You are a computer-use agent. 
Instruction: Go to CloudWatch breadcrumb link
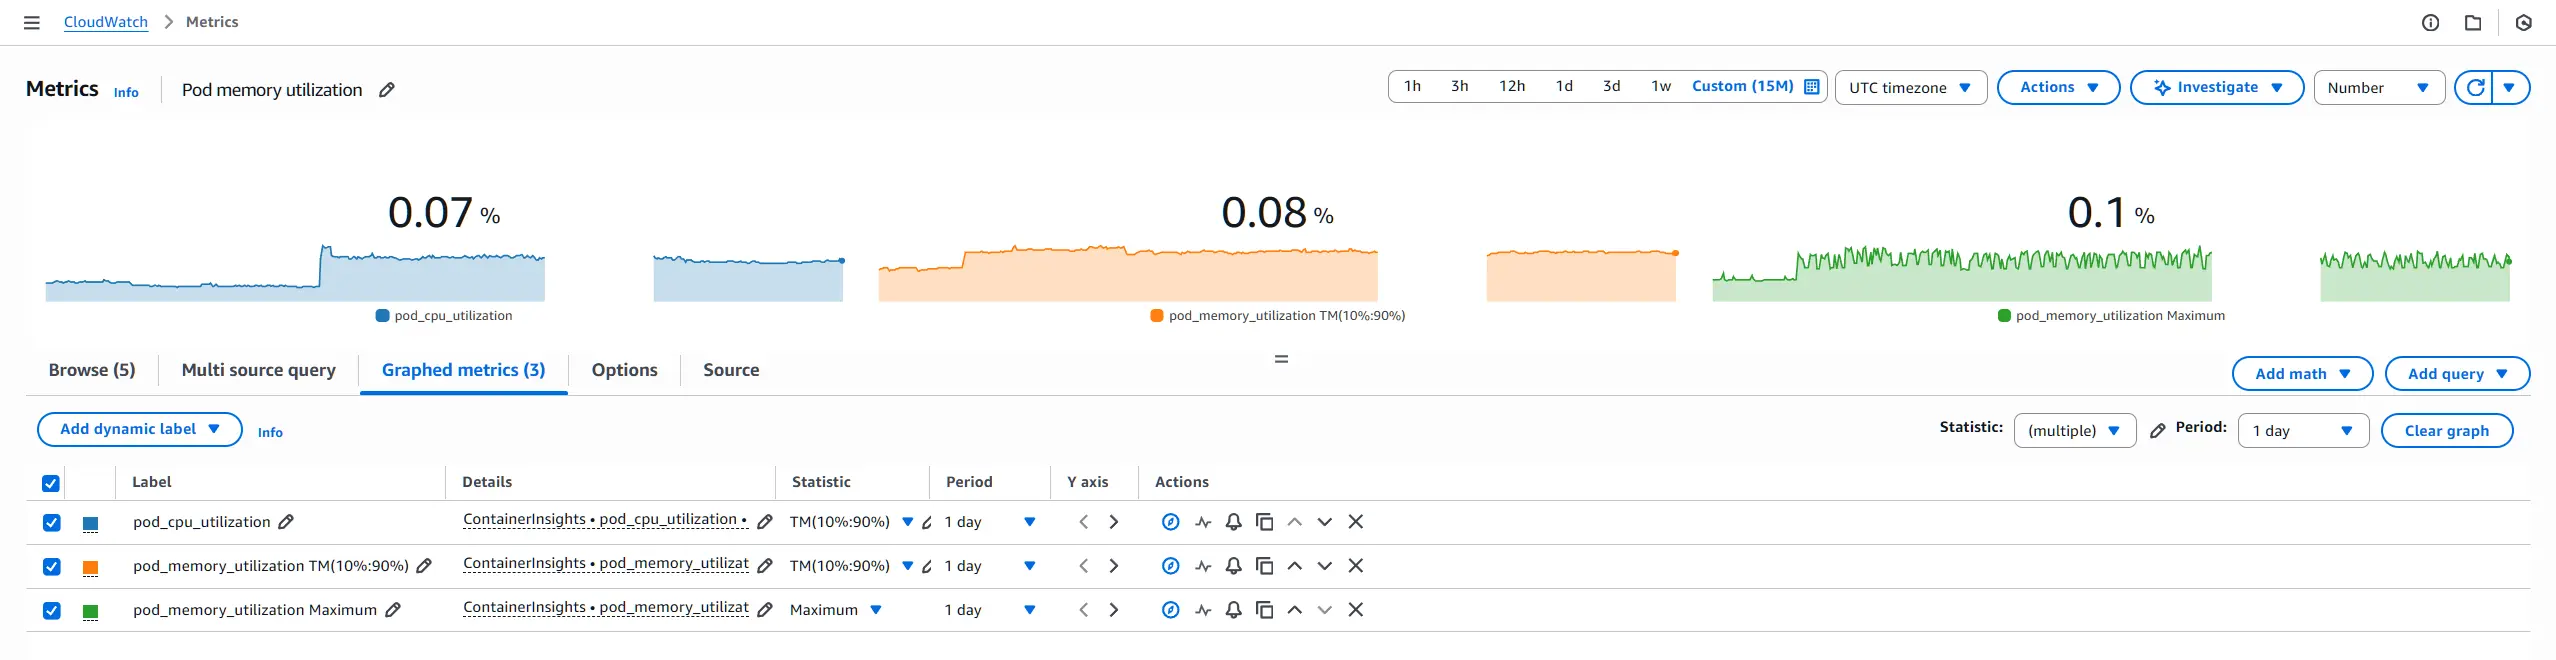tap(105, 22)
